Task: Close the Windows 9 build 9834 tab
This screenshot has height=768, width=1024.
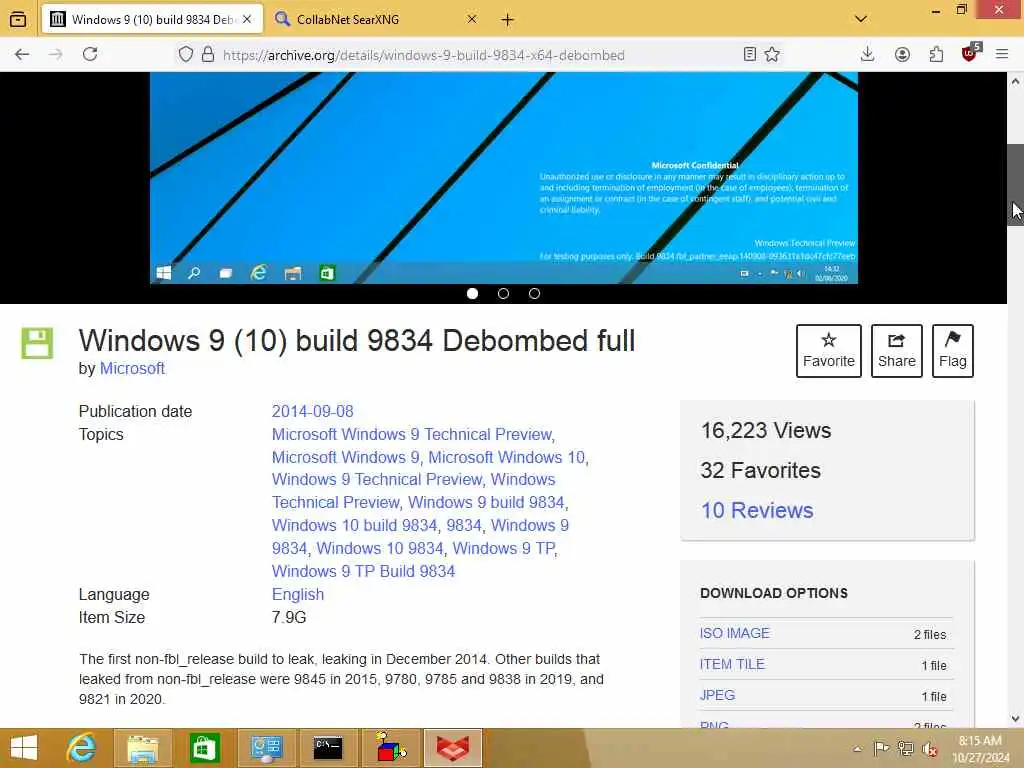Action: [247, 19]
